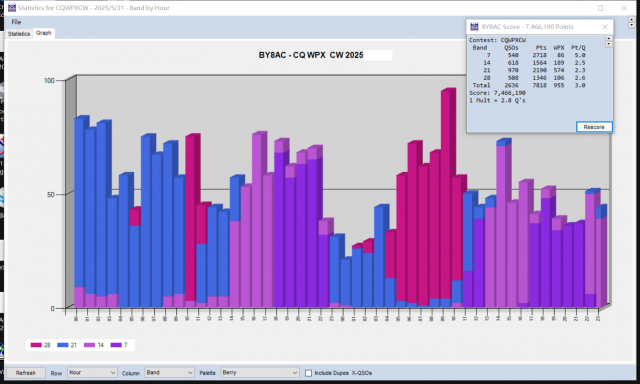This screenshot has width=640, height=384.
Task: Click the Rescore button
Action: (x=594, y=127)
